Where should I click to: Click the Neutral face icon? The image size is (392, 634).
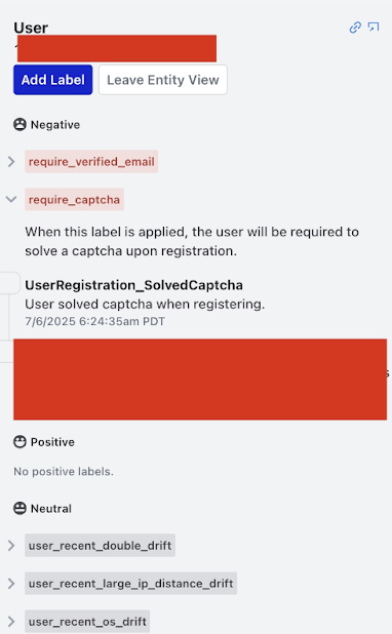[x=20, y=508]
